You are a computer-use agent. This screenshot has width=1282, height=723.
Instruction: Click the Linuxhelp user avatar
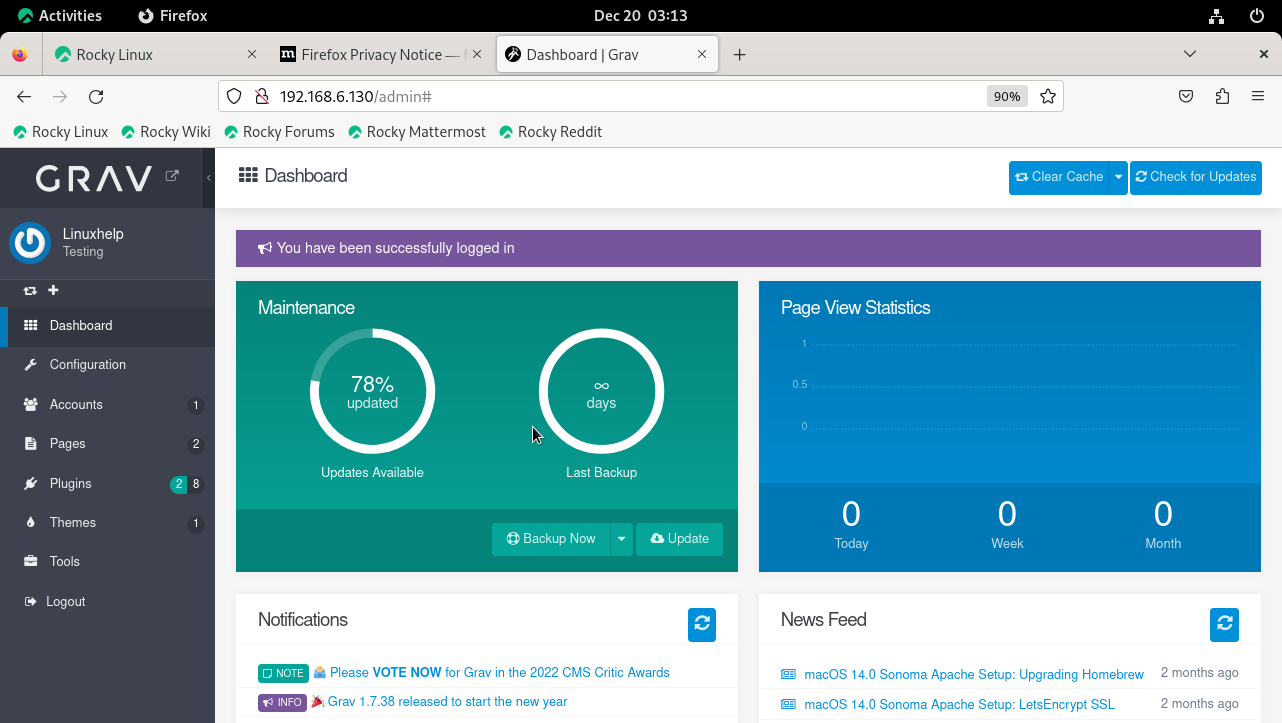point(30,242)
